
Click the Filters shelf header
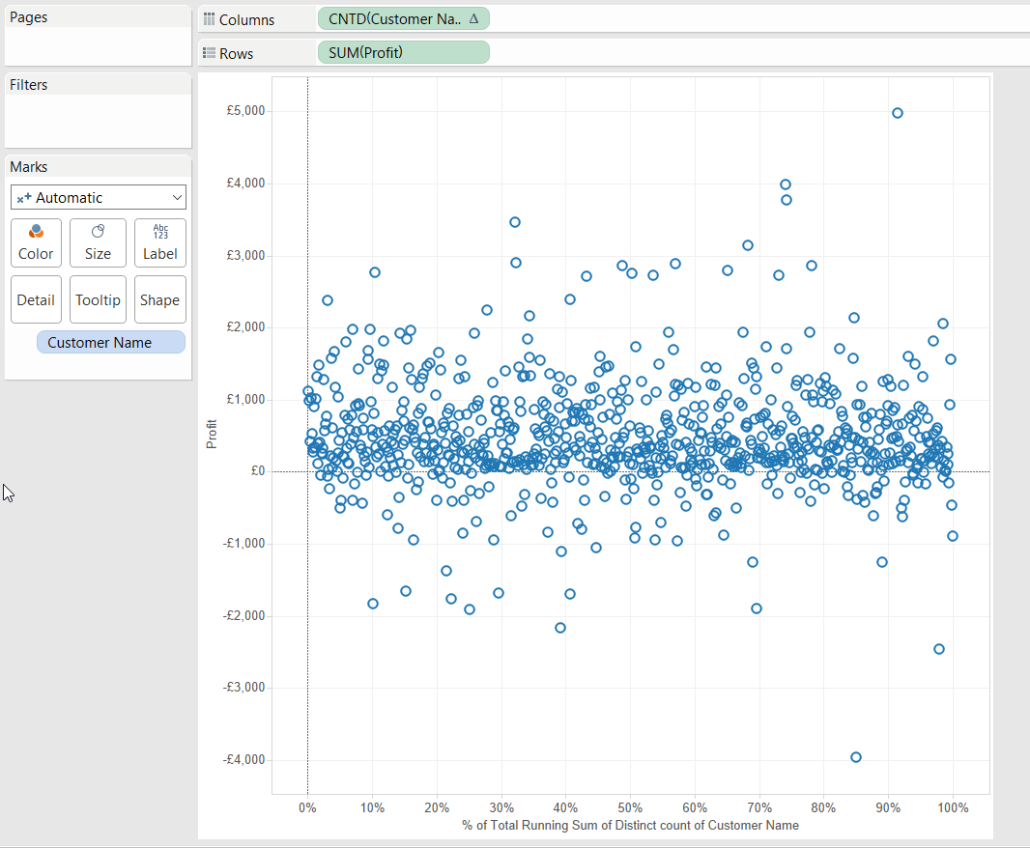(29, 85)
